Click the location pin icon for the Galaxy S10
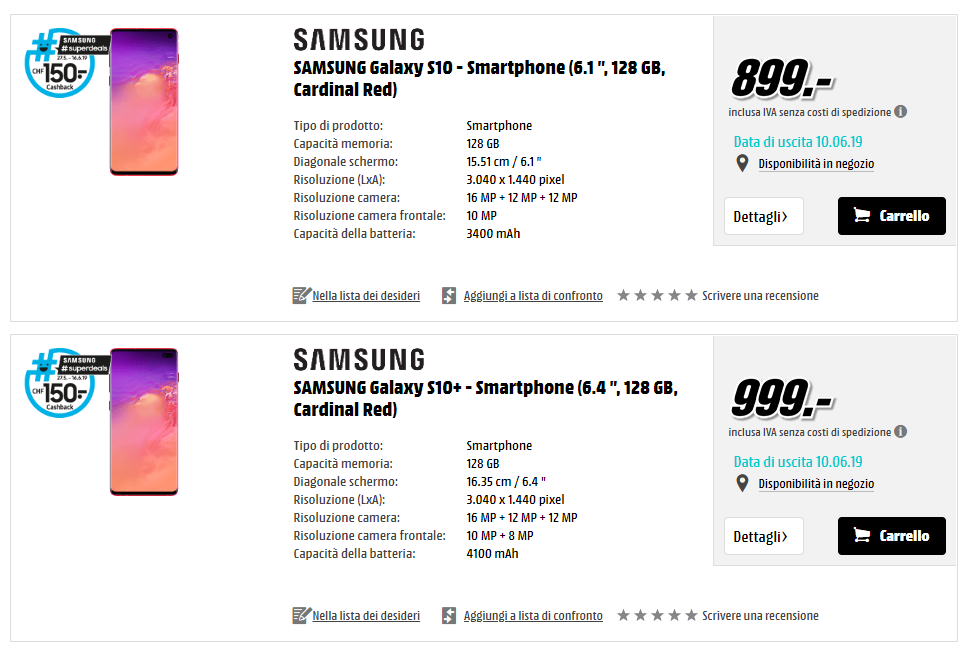Screen dimensions: 973x650 (x=742, y=163)
